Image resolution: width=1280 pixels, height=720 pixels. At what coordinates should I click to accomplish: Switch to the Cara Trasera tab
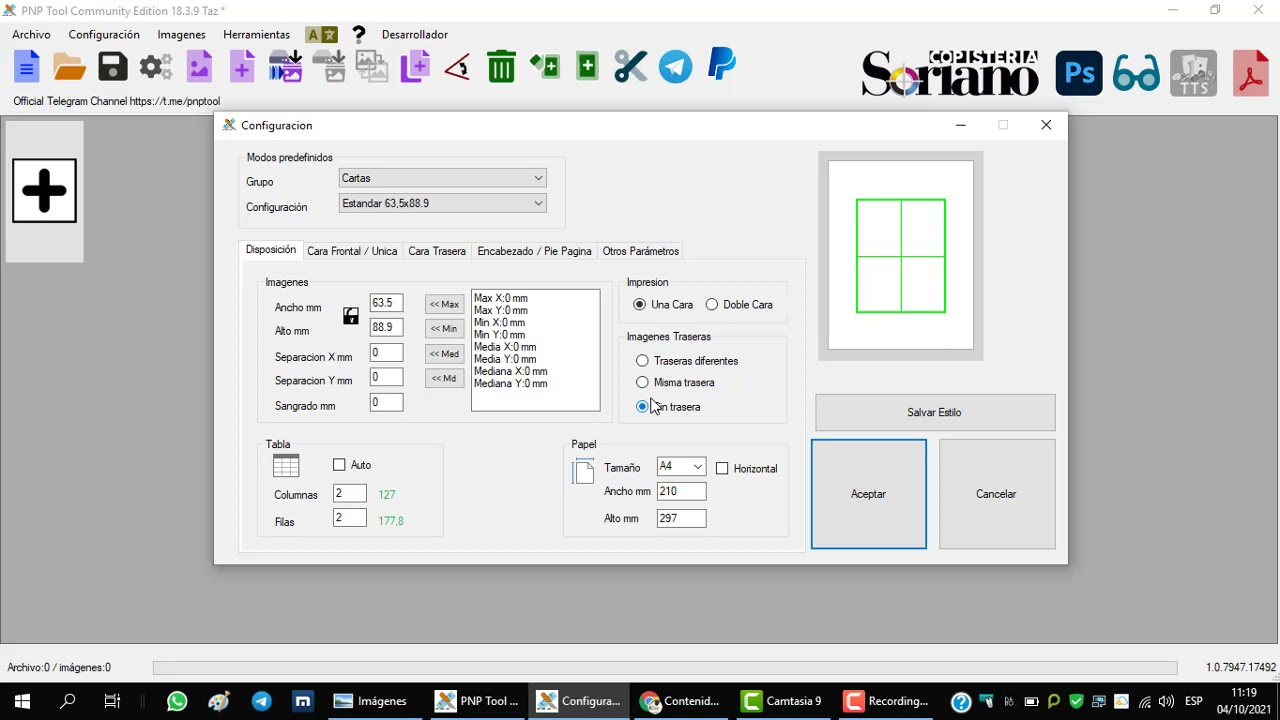tap(437, 251)
